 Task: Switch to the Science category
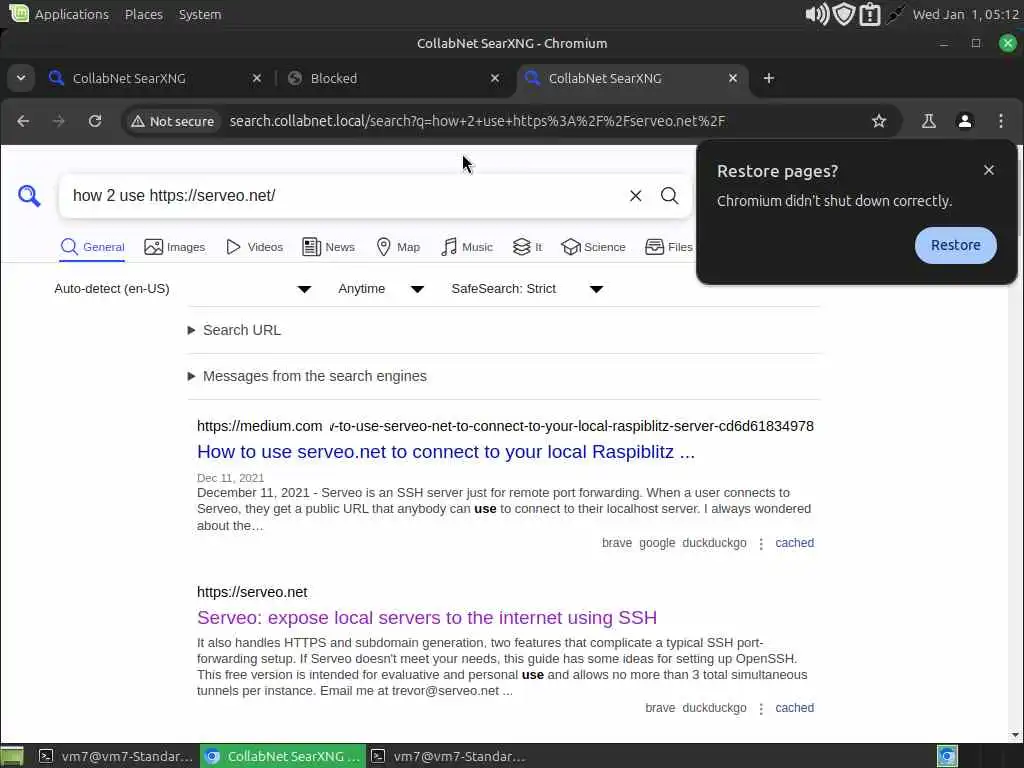point(593,247)
